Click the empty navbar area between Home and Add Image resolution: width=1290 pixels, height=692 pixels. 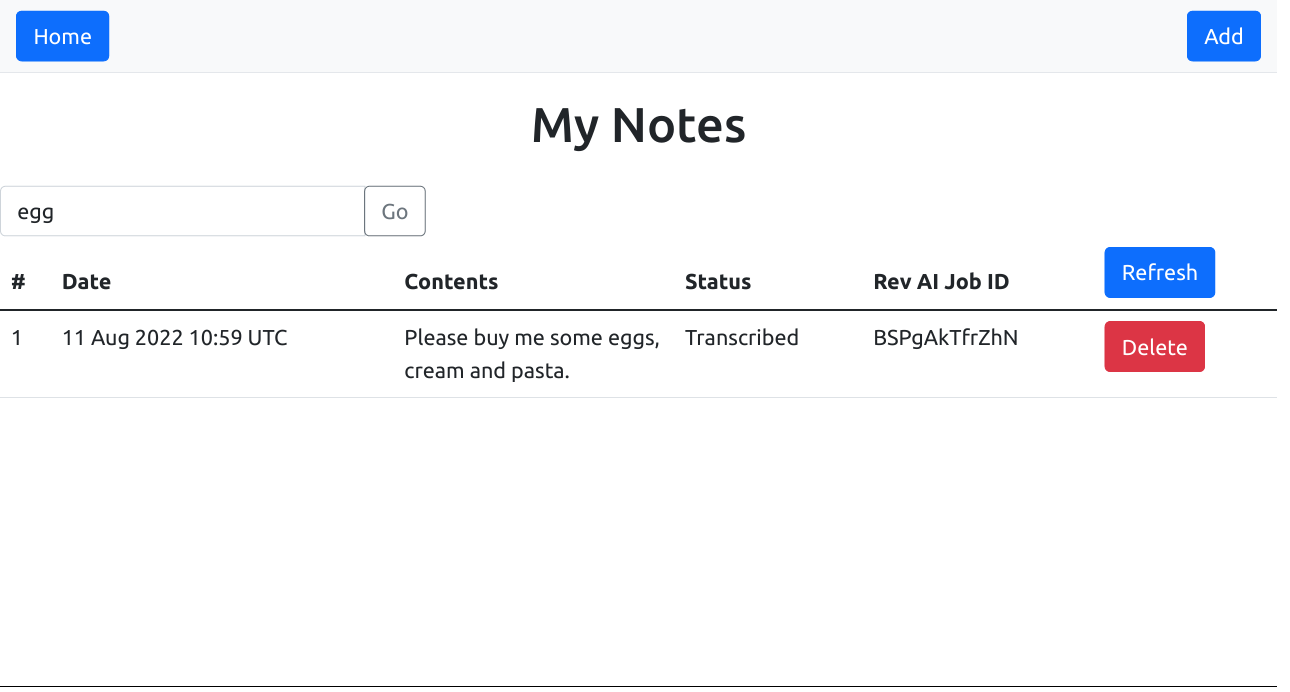(x=640, y=36)
